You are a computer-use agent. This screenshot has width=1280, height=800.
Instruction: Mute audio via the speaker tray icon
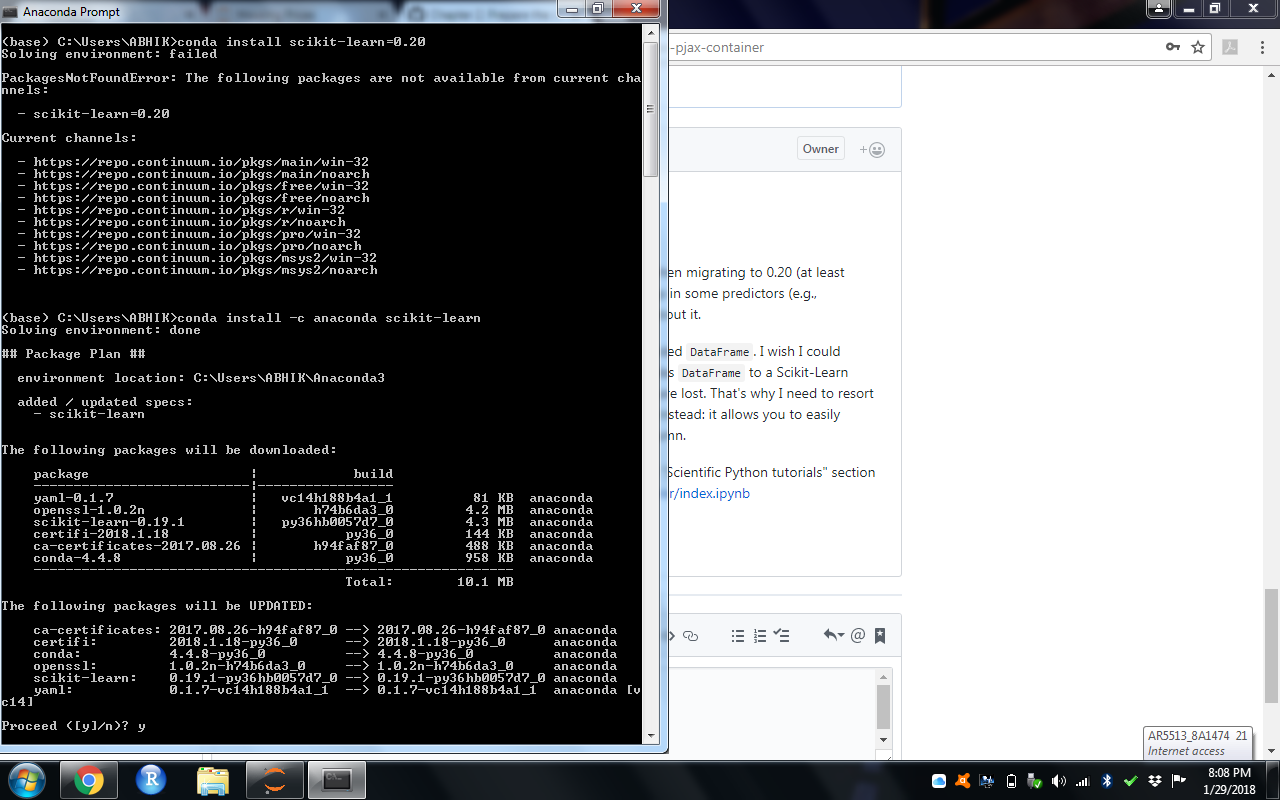click(1058, 780)
